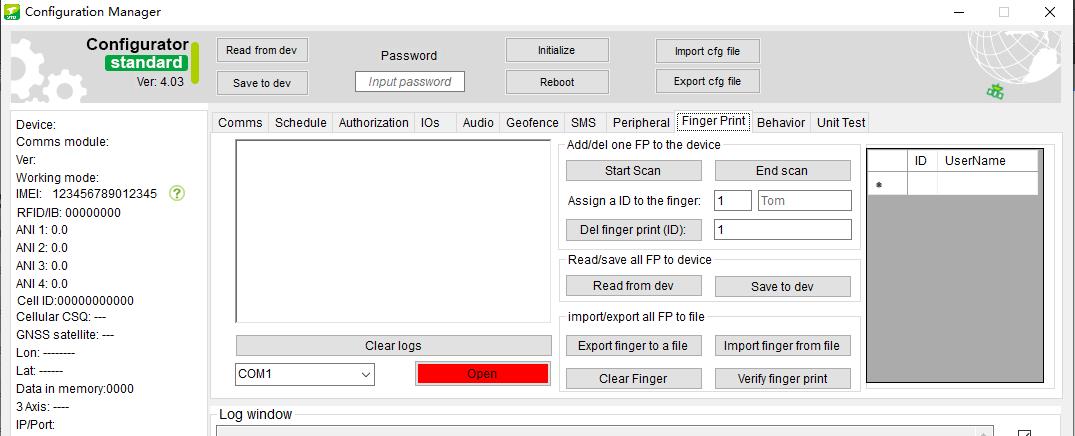1075x436 pixels.
Task: Focus the Input password field
Action: pos(410,82)
